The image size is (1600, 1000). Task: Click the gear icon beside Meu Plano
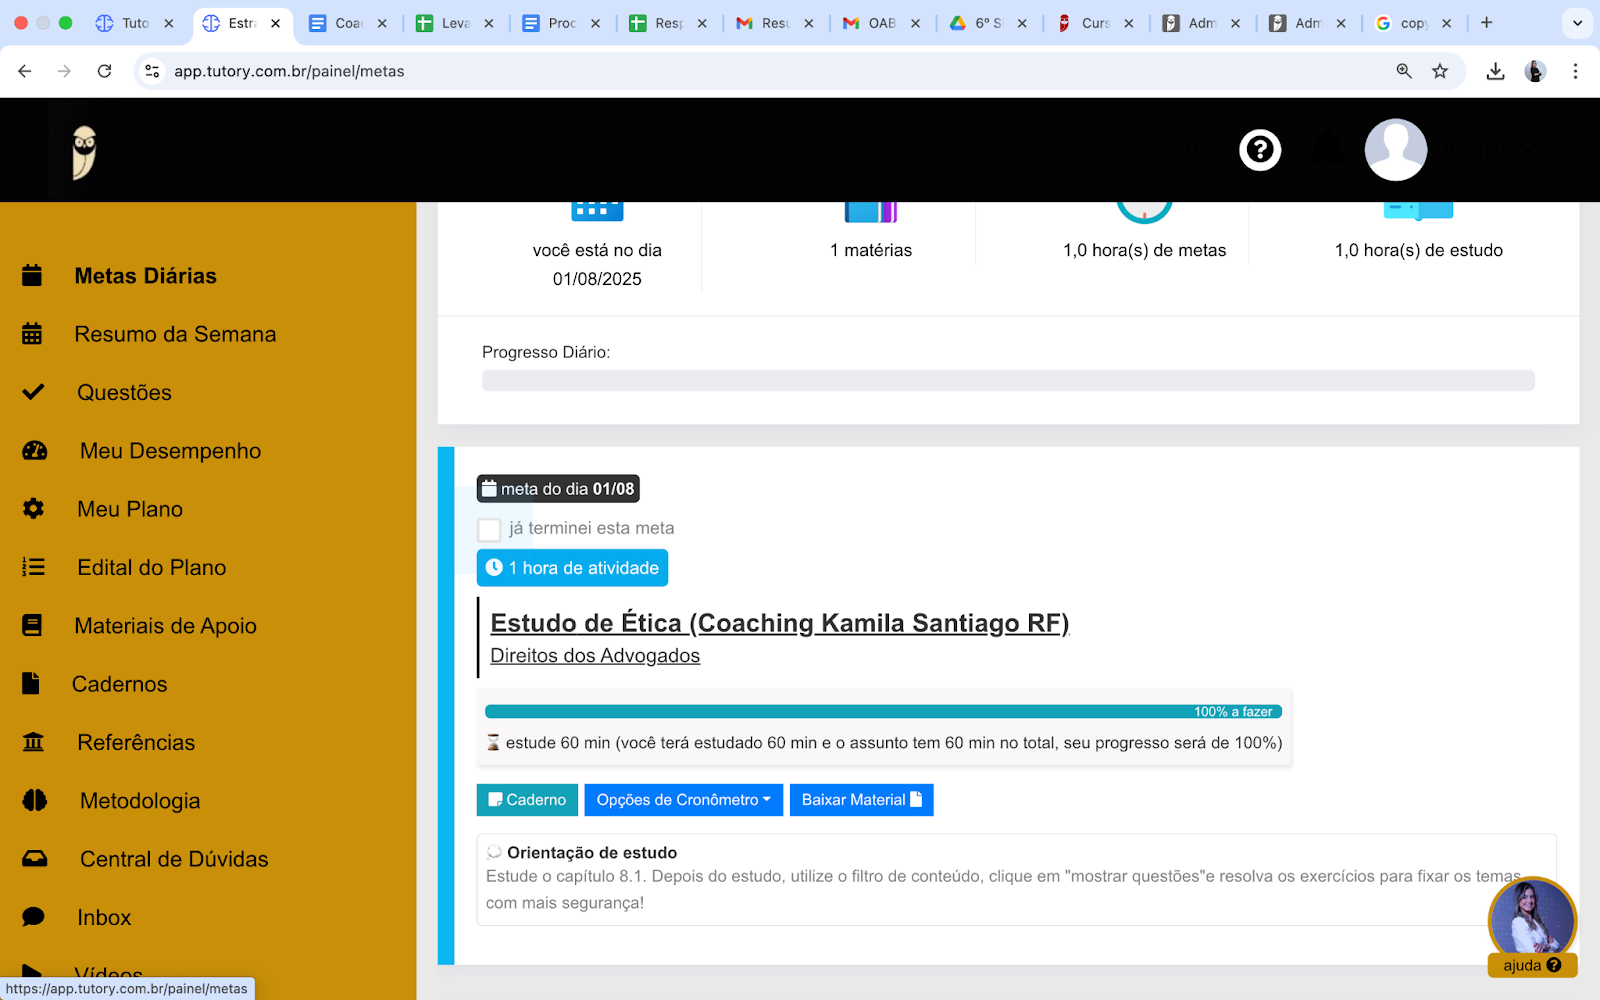click(x=33, y=509)
